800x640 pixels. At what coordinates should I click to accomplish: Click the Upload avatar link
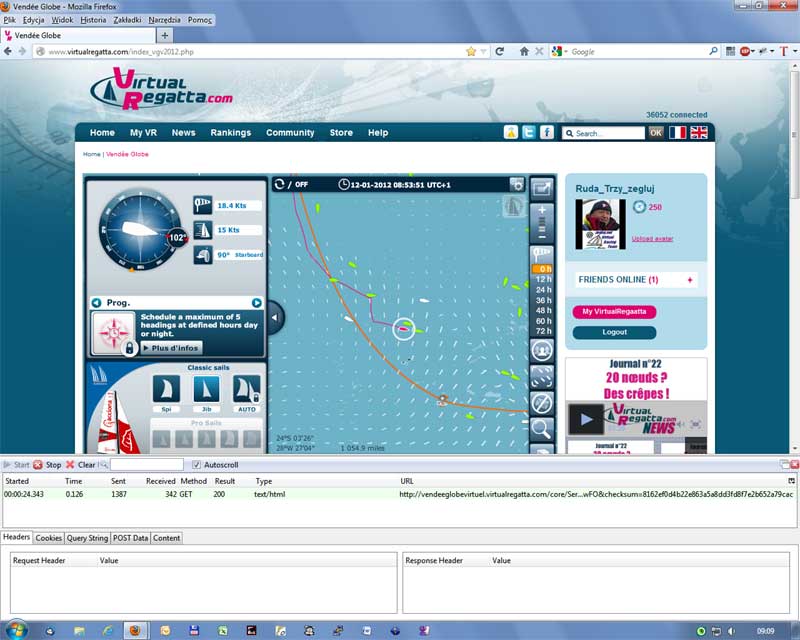click(652, 238)
